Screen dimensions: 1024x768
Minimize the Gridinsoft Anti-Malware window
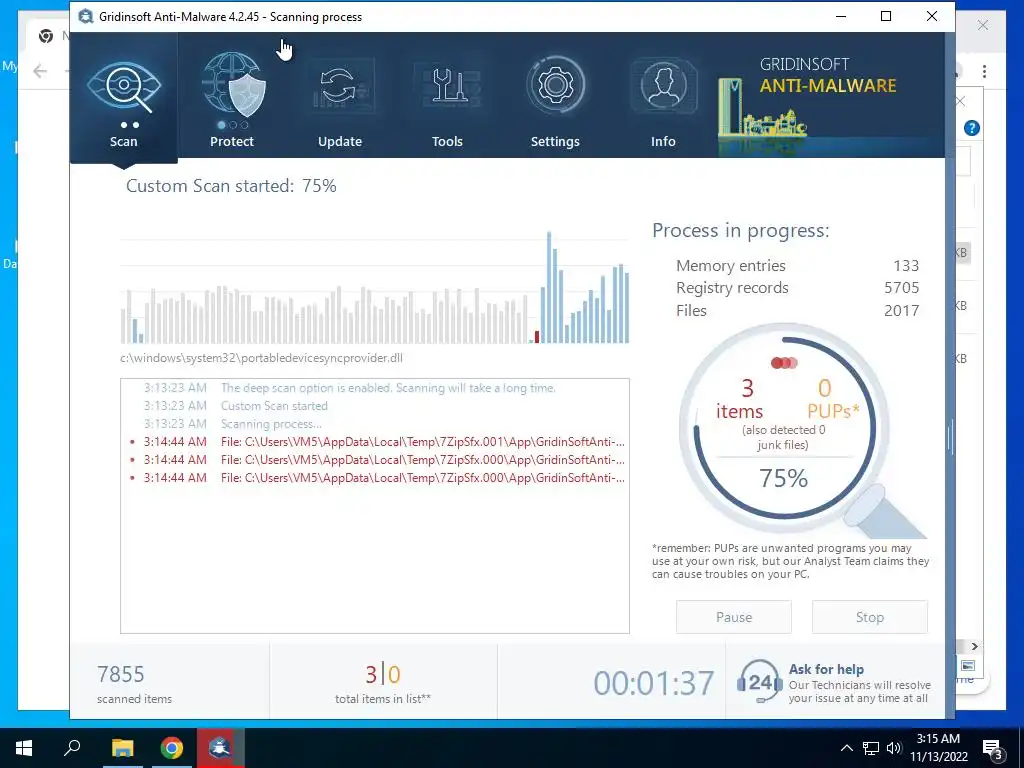[841, 16]
